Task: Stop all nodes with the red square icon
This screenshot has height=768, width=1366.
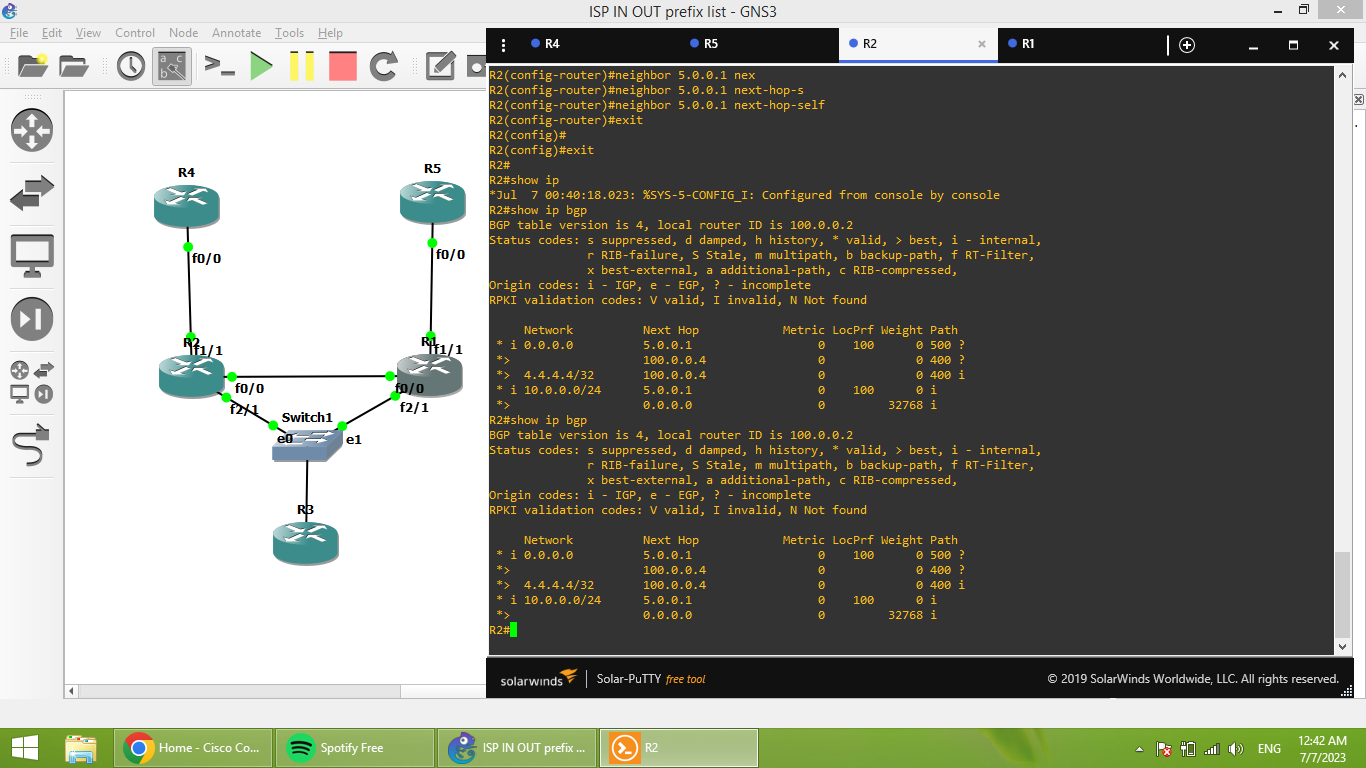Action: (x=342, y=67)
